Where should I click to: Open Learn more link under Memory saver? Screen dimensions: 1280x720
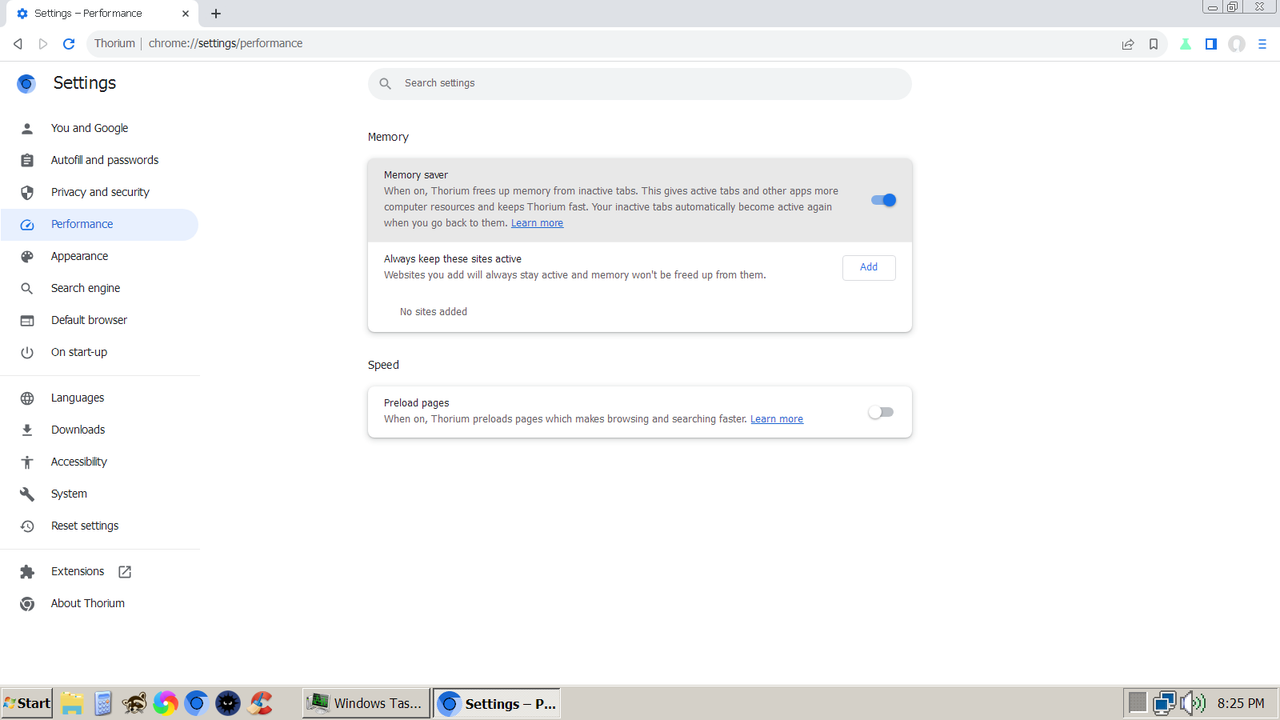[x=537, y=223]
